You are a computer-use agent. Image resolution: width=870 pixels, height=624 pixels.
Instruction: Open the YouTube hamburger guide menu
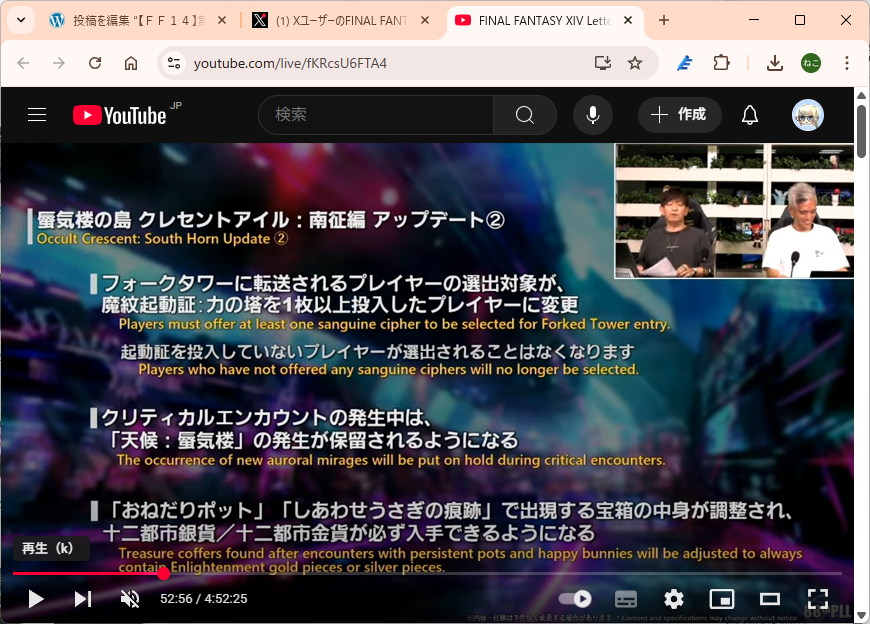click(x=37, y=115)
